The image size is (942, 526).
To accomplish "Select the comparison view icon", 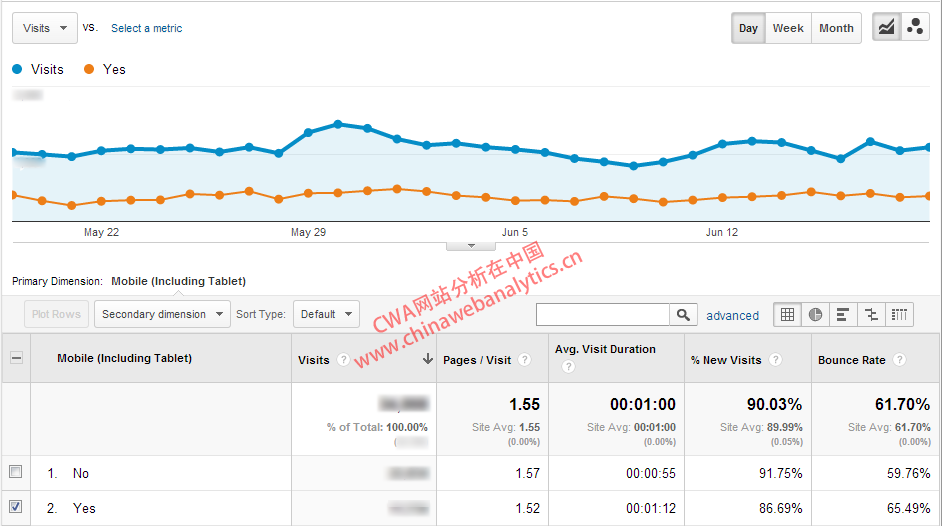I will (871, 315).
